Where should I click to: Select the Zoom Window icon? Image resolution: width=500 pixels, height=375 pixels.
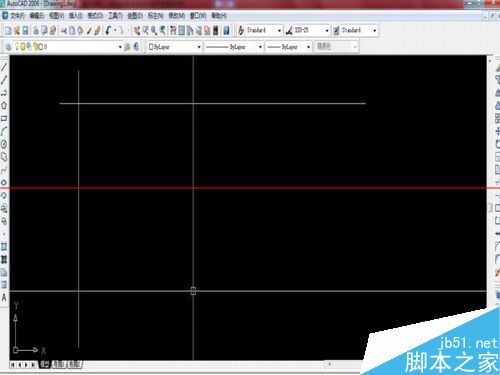click(x=154, y=31)
